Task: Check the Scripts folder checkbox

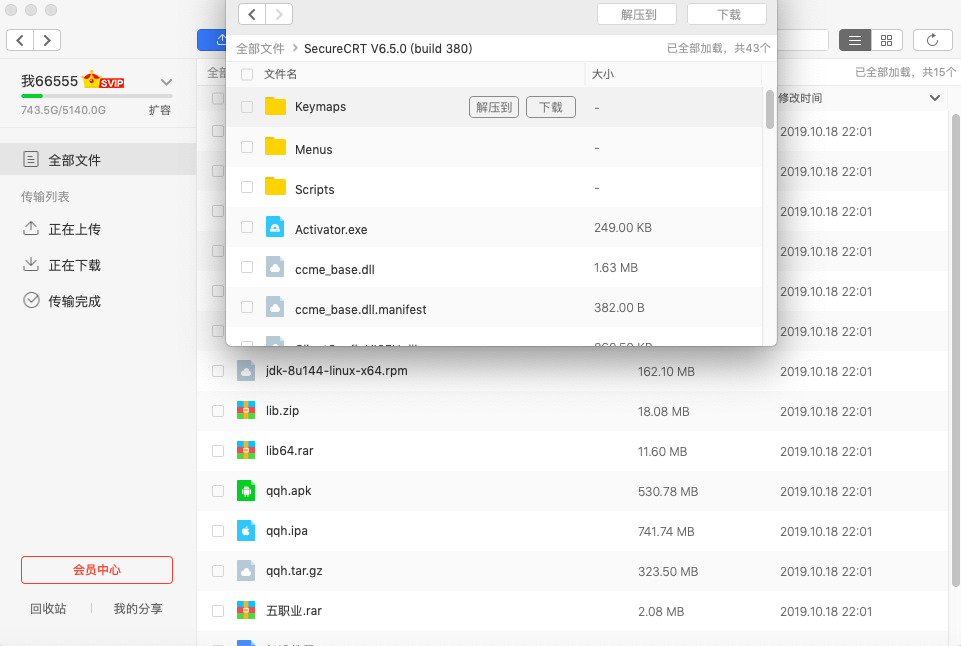Action: click(x=247, y=187)
